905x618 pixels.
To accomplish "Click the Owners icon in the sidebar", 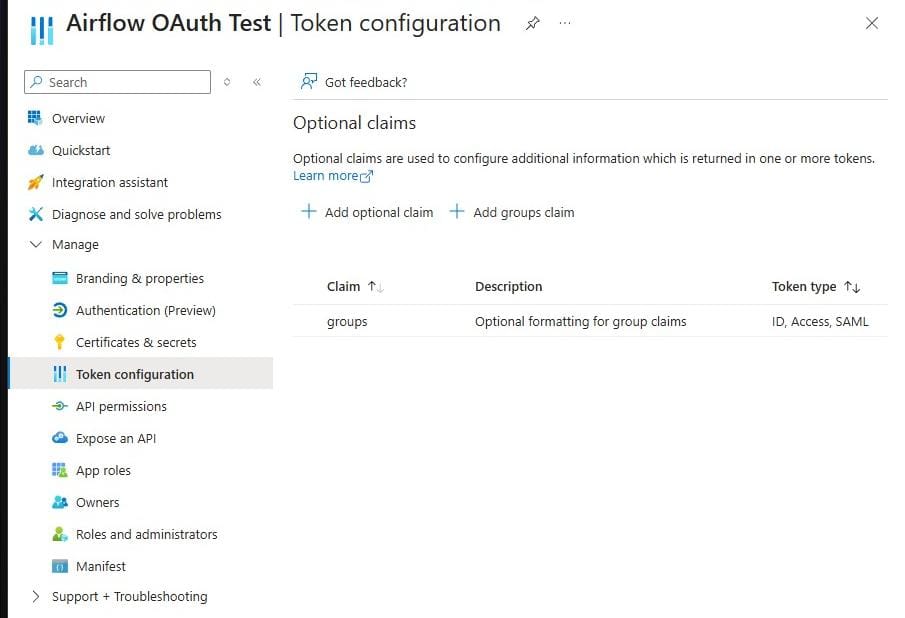I will pos(61,502).
